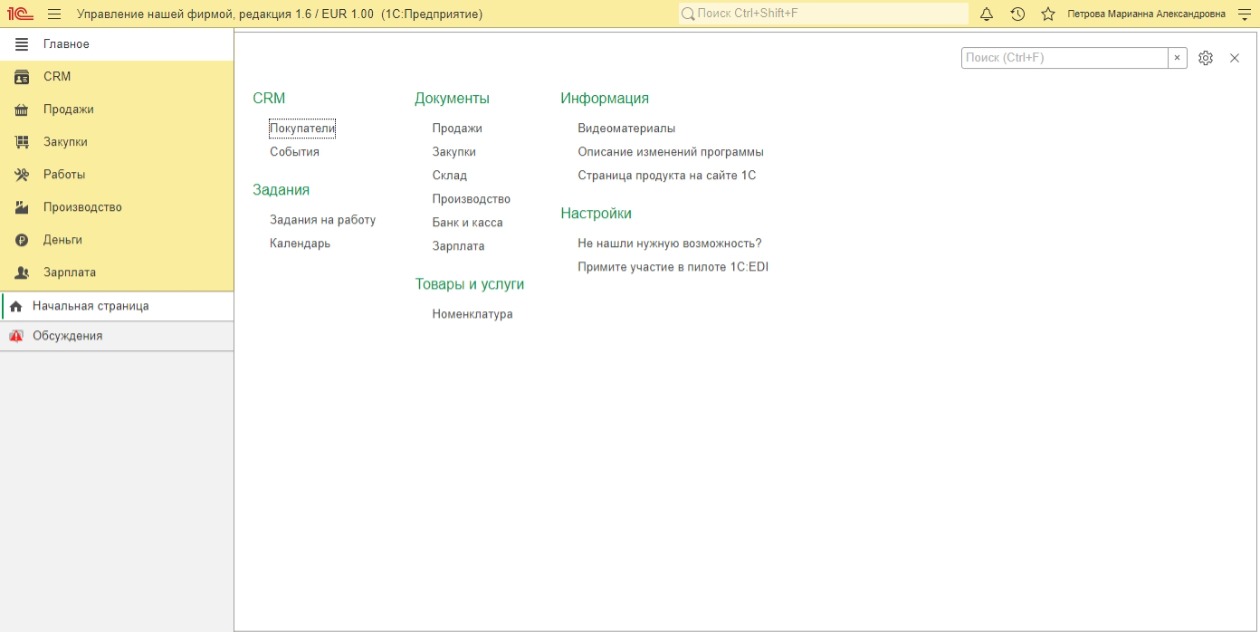Screen dimensions: 1260x632
Task: Open the Покупатели link
Action: (x=302, y=128)
